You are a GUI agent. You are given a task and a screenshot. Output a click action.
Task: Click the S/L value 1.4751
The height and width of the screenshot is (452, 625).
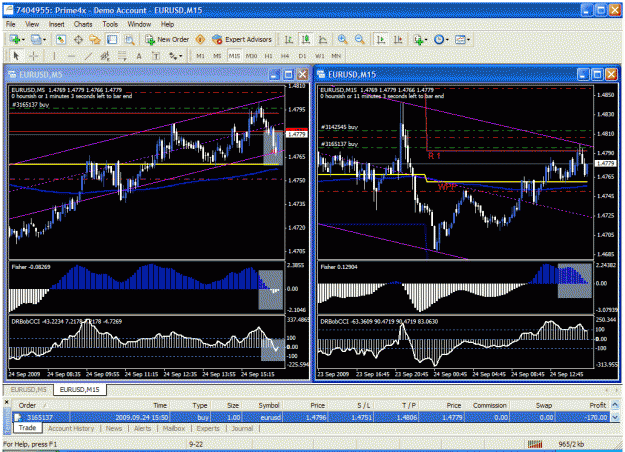(x=362, y=417)
